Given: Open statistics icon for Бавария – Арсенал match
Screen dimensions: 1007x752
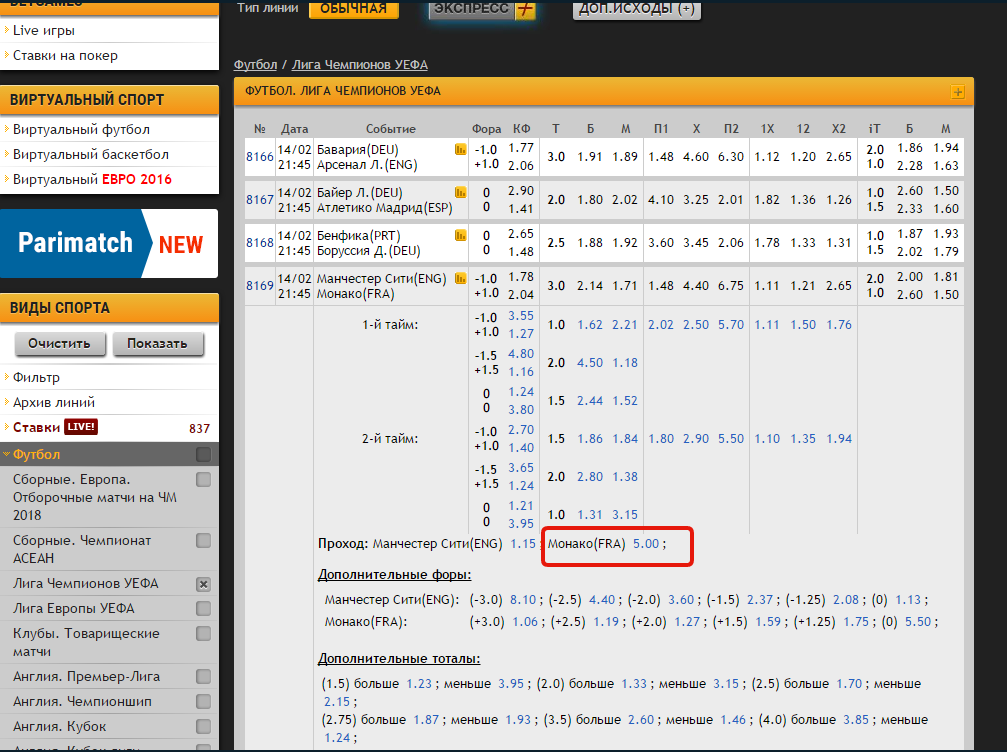Looking at the screenshot, I should tap(460, 150).
